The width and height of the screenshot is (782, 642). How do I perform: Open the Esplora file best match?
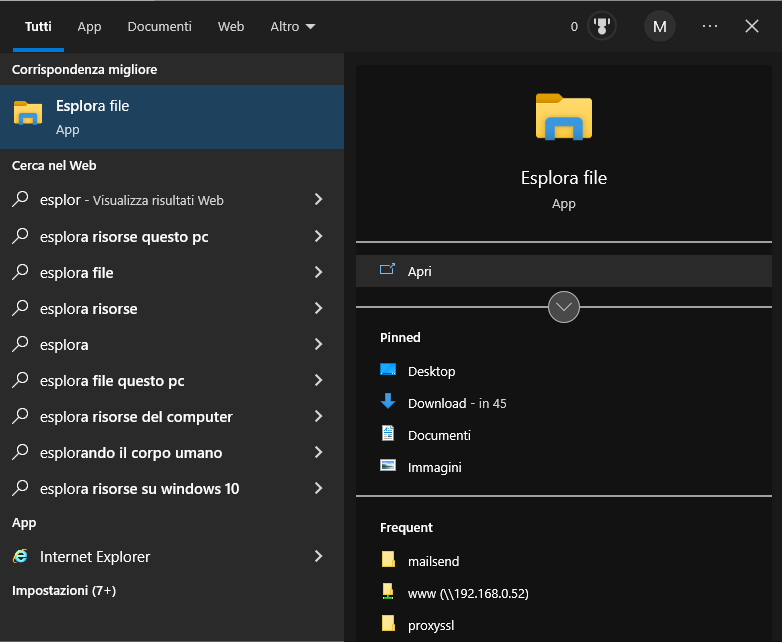172,117
